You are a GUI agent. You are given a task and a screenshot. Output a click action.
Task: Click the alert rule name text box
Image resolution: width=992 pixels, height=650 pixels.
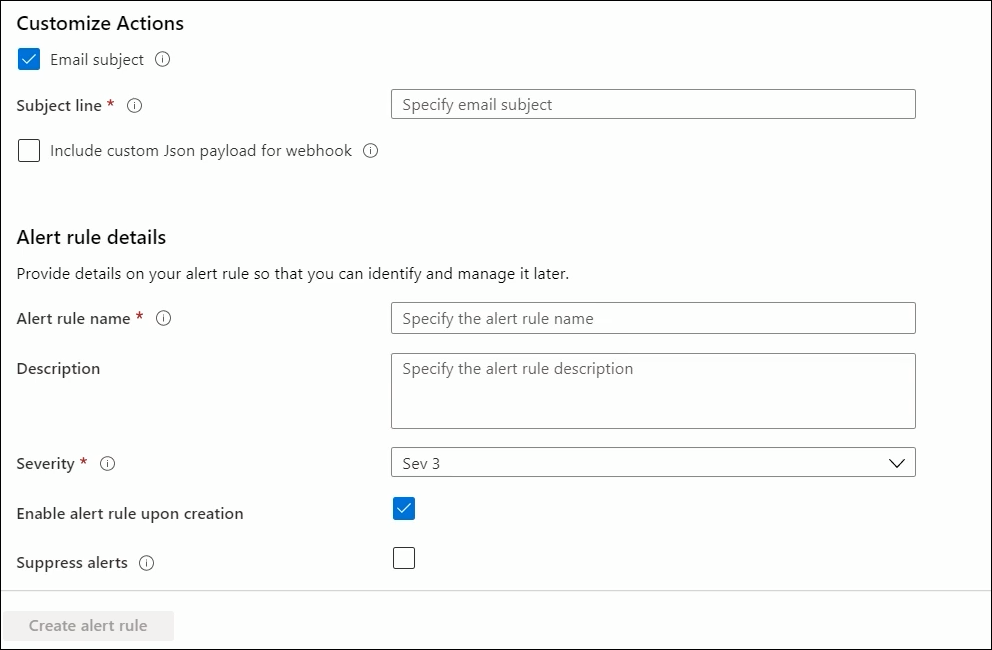(x=653, y=318)
